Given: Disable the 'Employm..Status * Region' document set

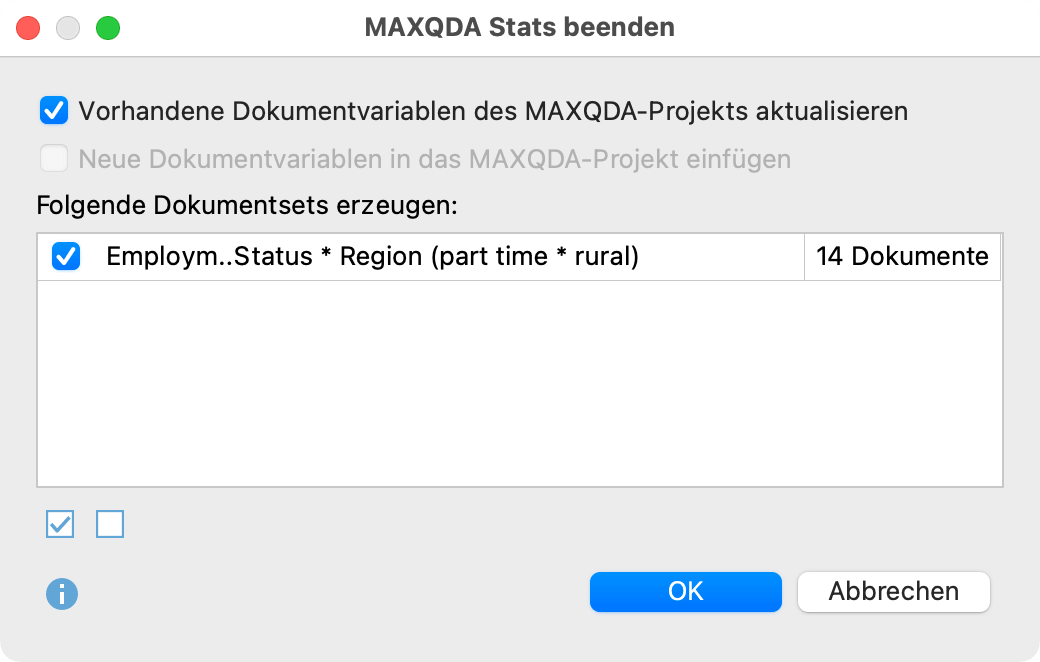Looking at the screenshot, I should tap(64, 257).
